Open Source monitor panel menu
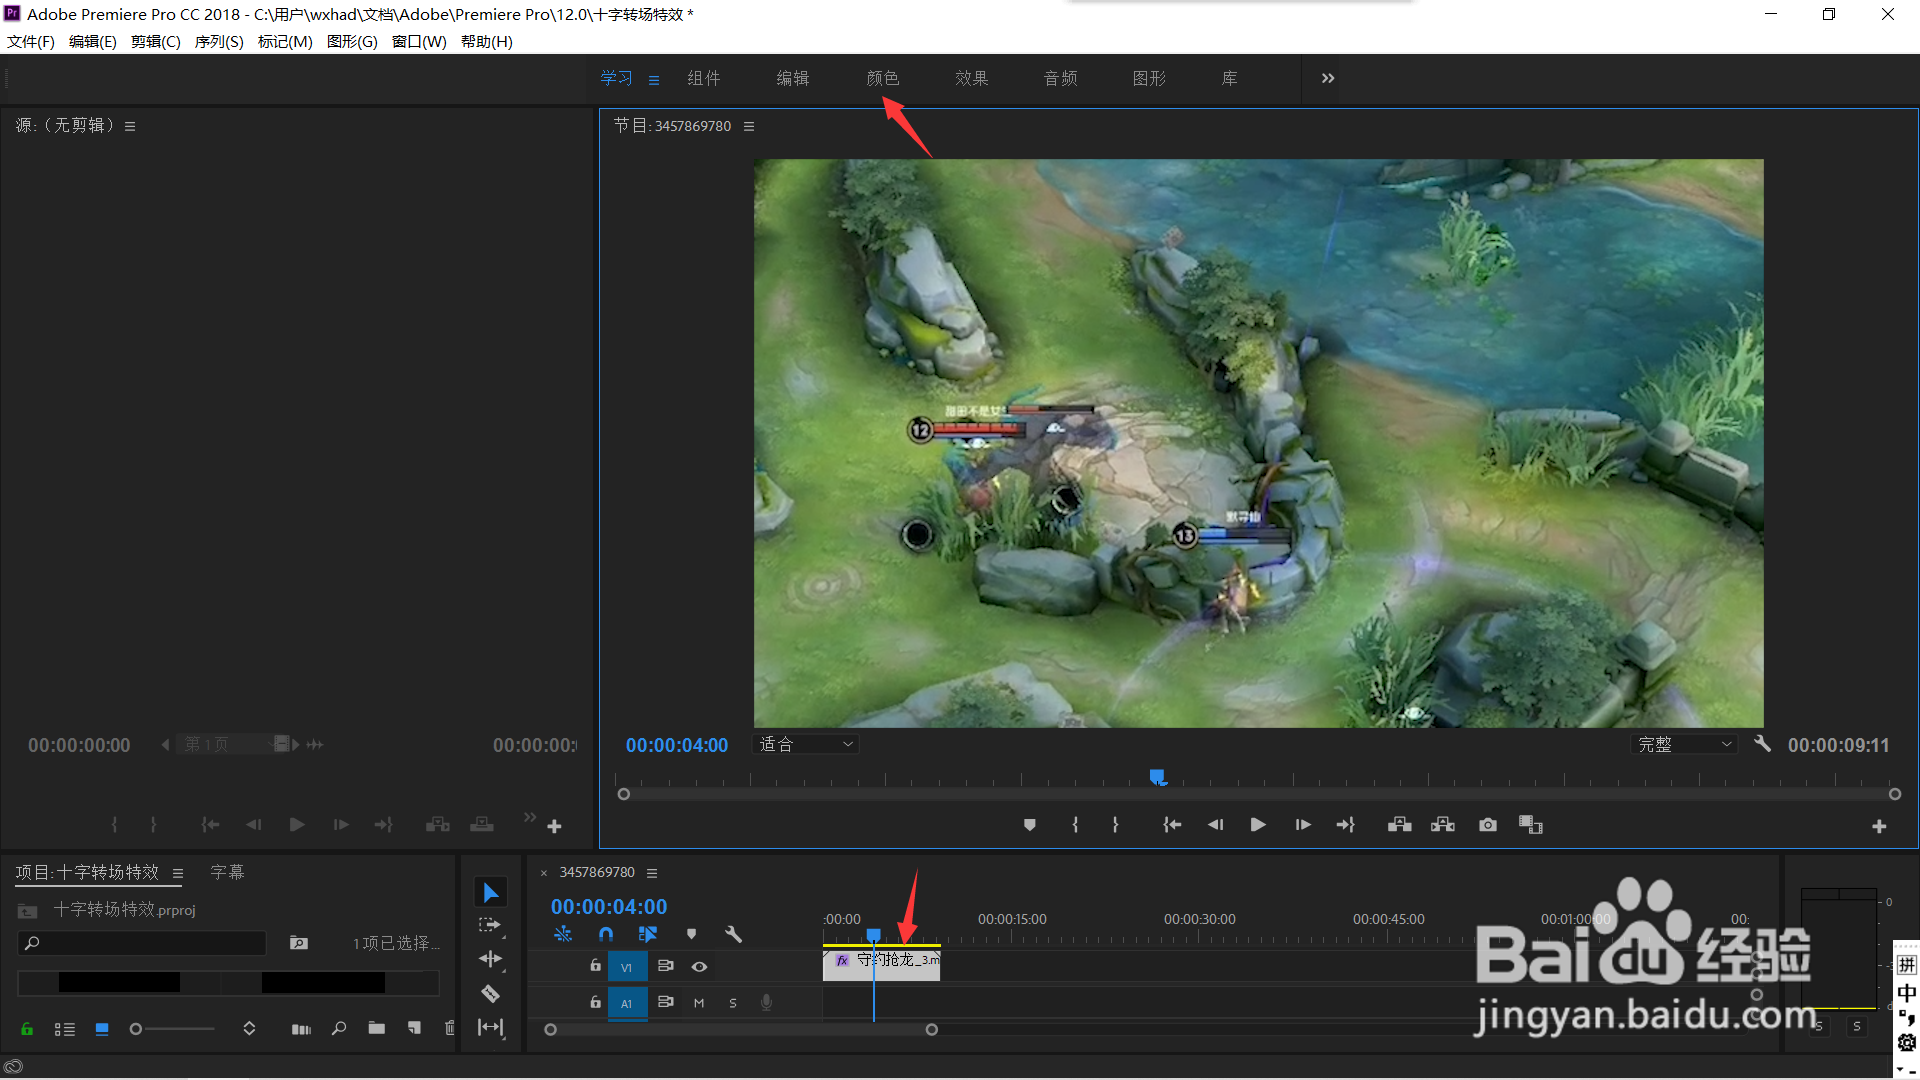Screen dimensions: 1920x1080 point(130,126)
